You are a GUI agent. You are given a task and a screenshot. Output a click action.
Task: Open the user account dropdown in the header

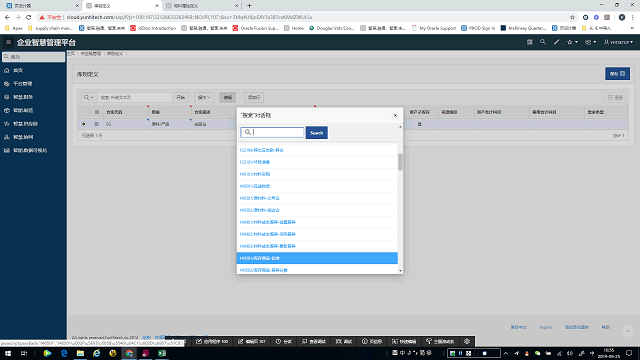pyautogui.click(x=618, y=42)
